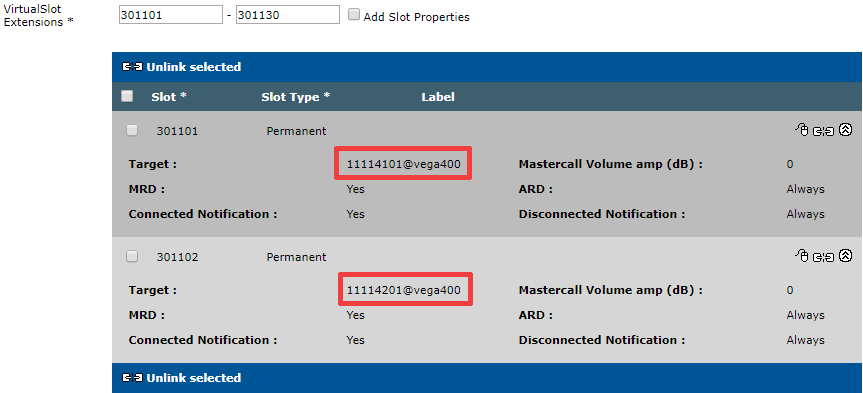Collapse slot 301101 details with chevron icon
The height and width of the screenshot is (393, 863).
click(x=846, y=130)
